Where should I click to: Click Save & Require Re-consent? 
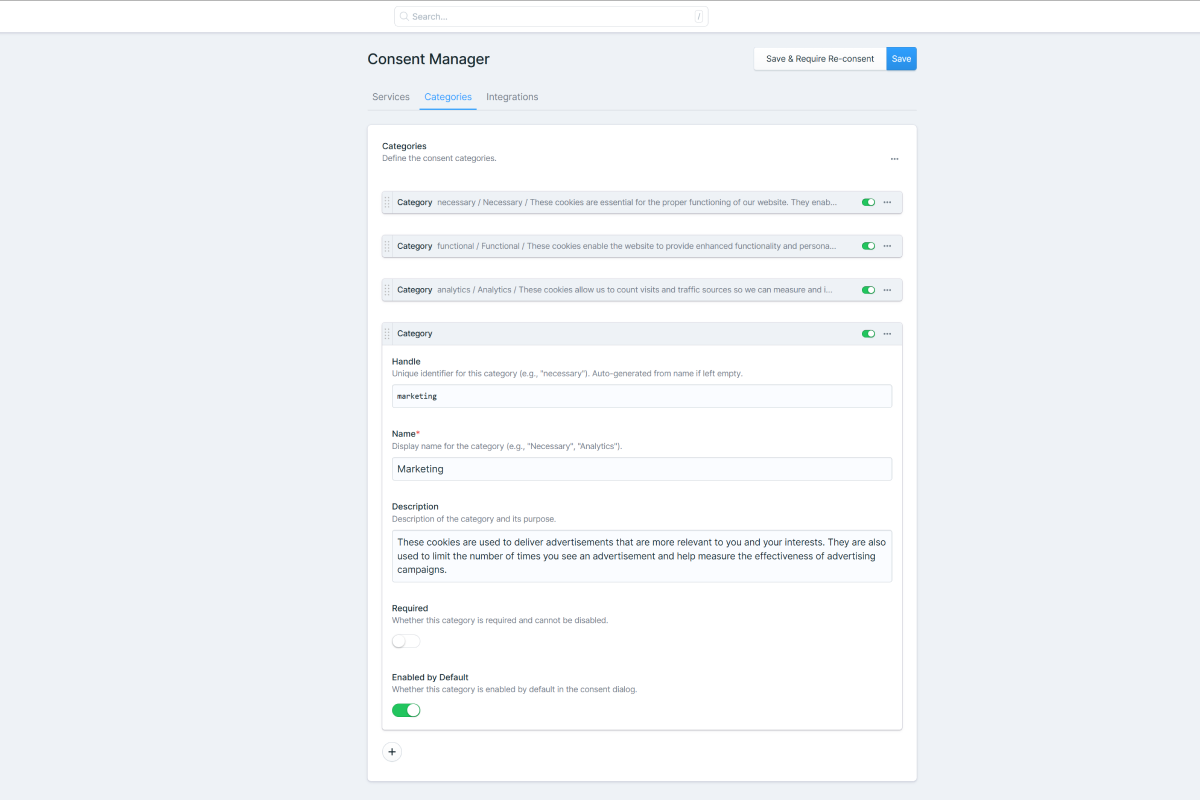(819, 58)
